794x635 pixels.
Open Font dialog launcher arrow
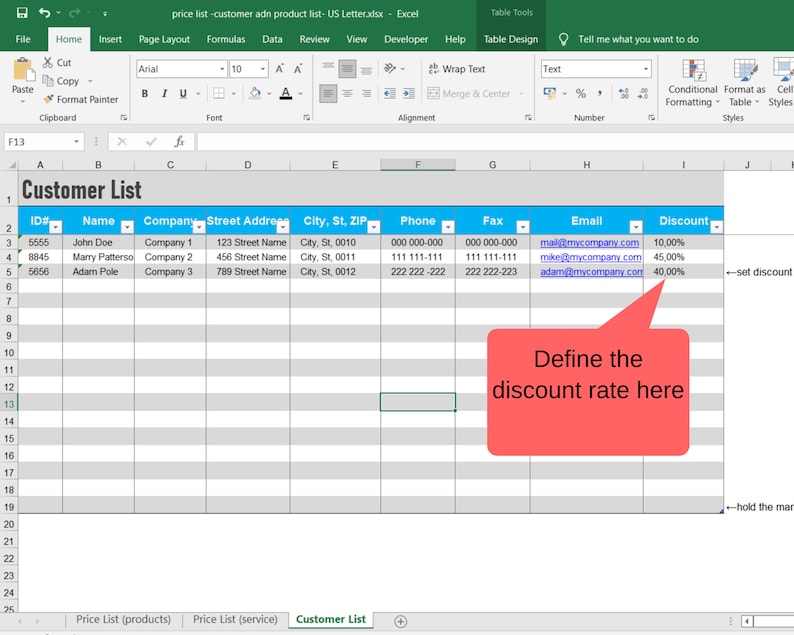pyautogui.click(x=306, y=117)
